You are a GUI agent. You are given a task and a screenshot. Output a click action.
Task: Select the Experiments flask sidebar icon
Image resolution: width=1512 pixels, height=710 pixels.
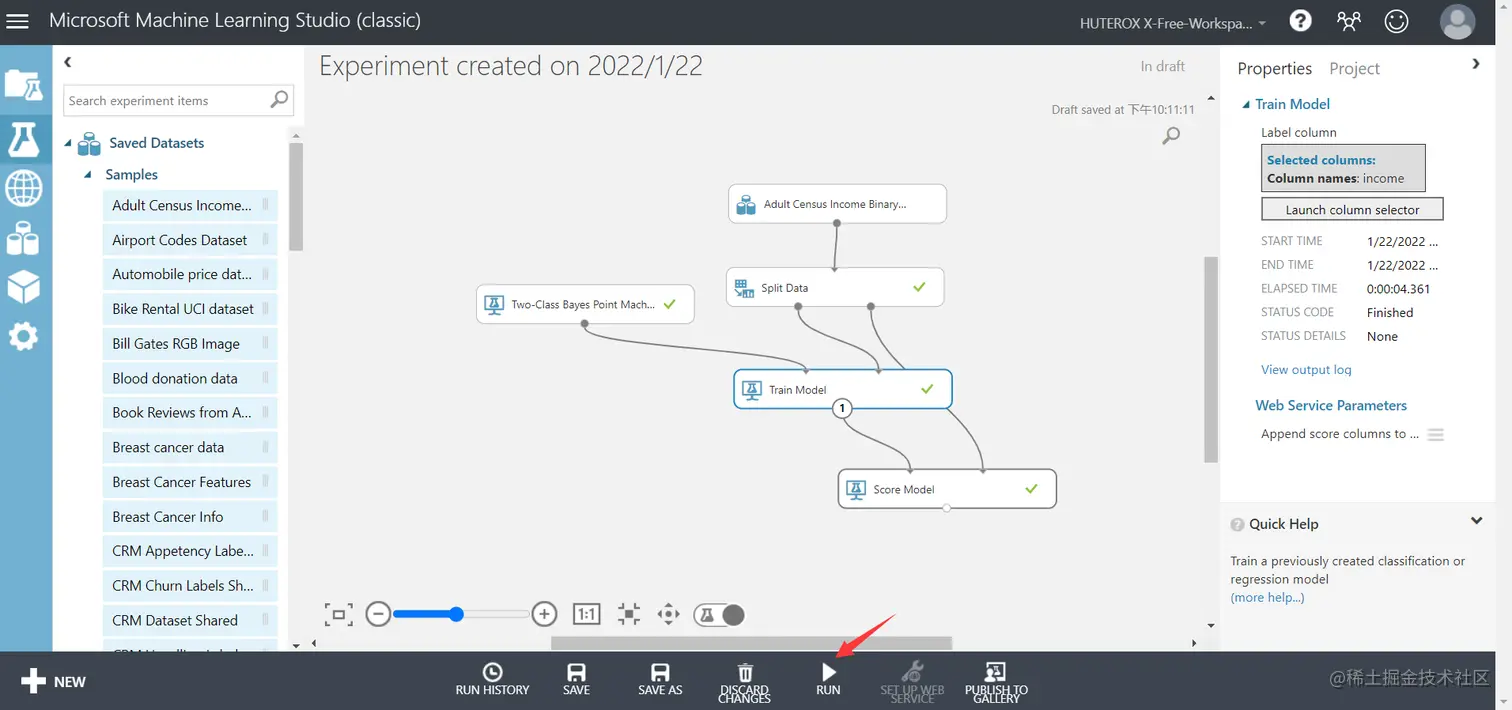(x=23, y=138)
